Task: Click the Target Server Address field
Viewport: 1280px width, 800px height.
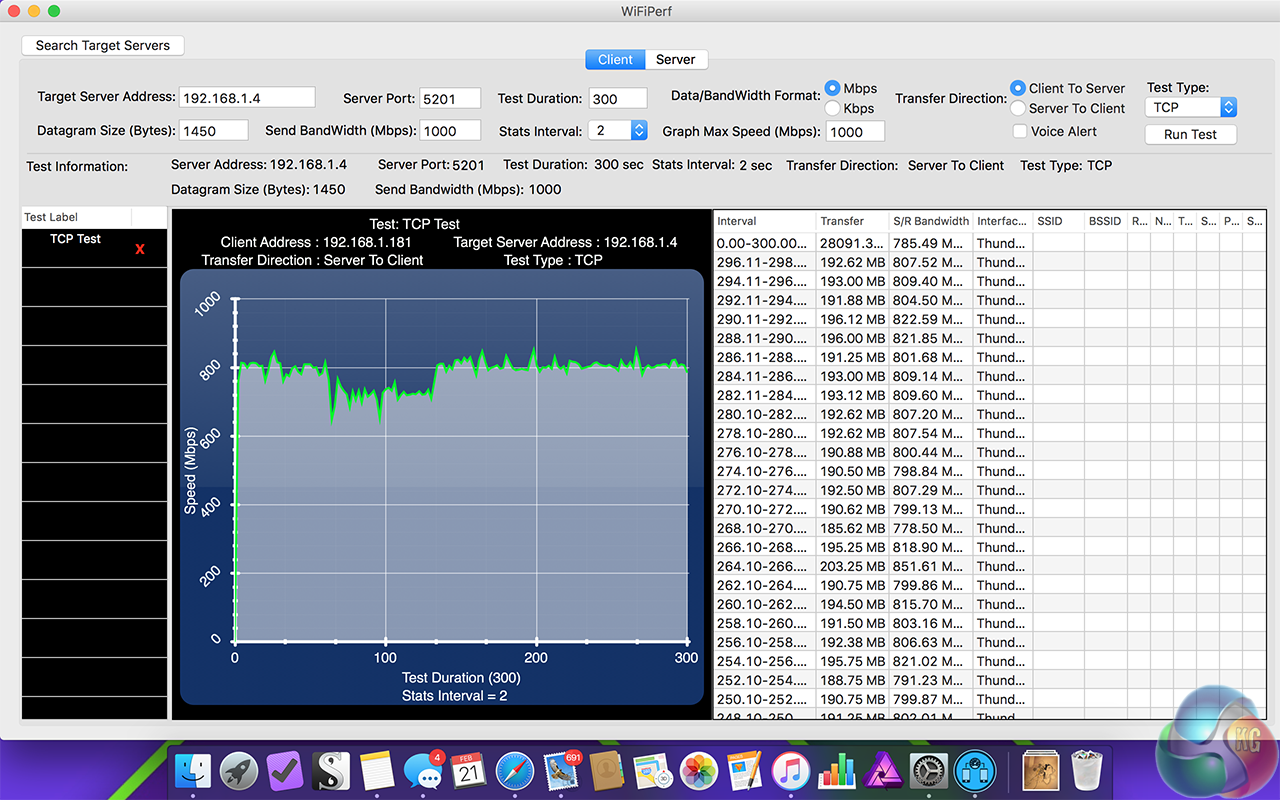Action: point(247,98)
